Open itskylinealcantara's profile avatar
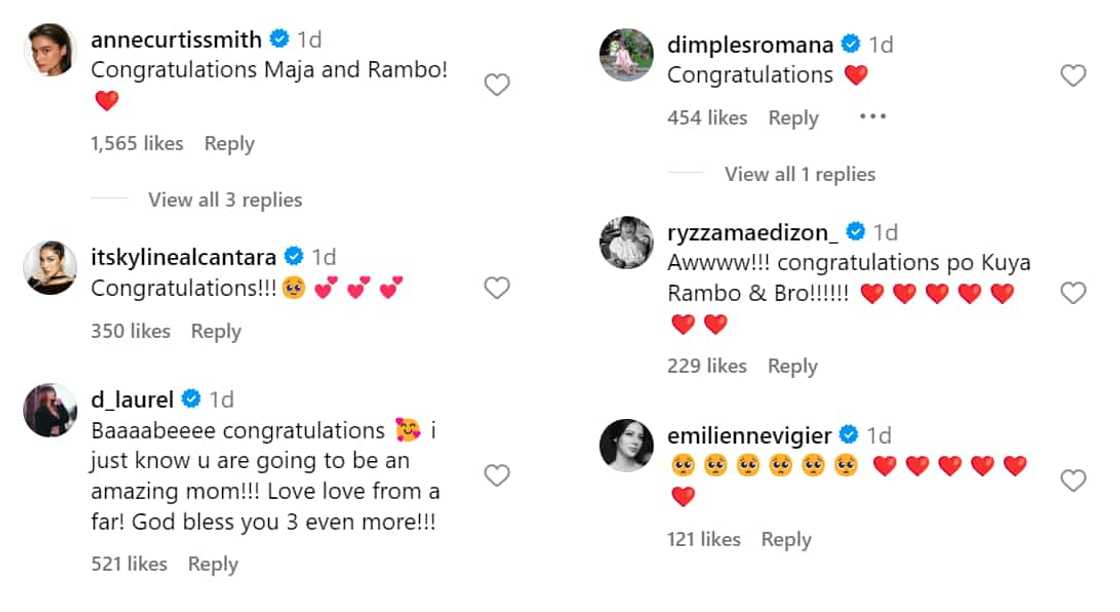The height and width of the screenshot is (612, 1120). coord(50,267)
